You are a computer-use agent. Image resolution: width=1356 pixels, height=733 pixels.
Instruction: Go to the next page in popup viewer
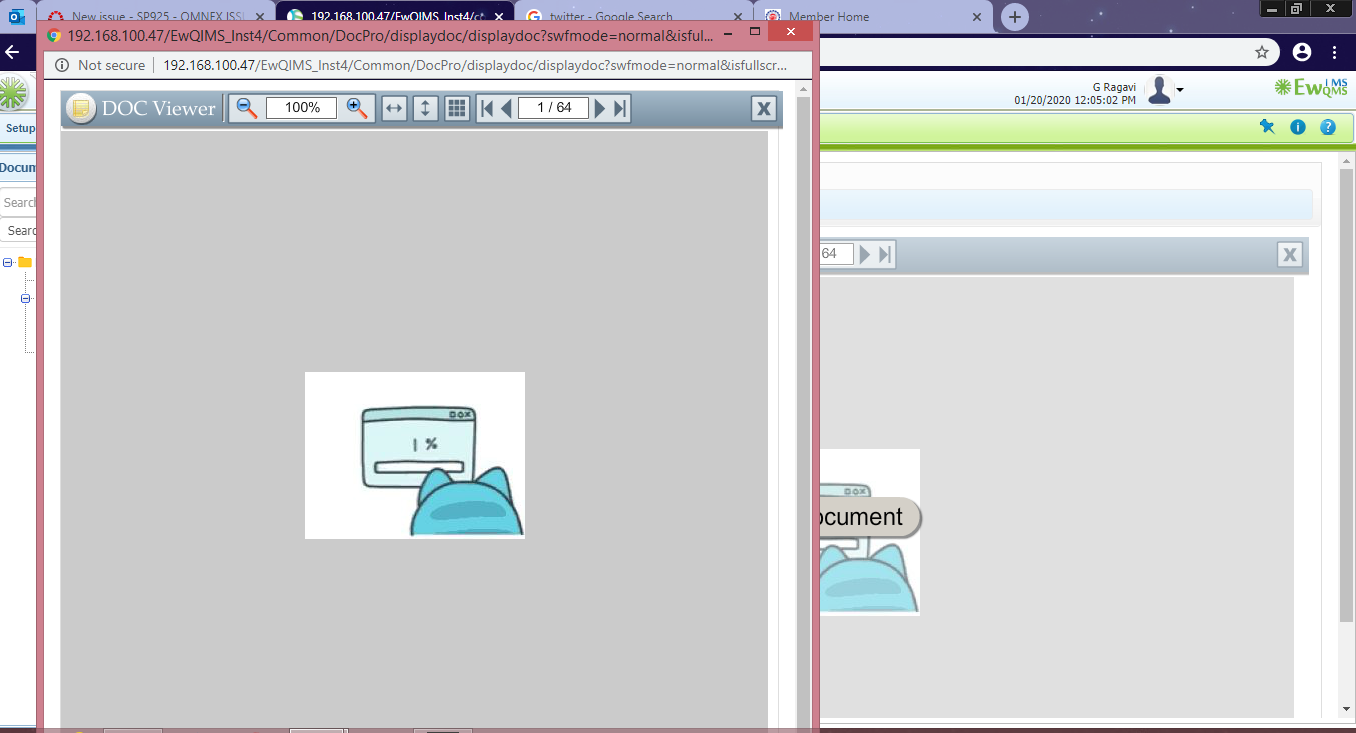600,108
